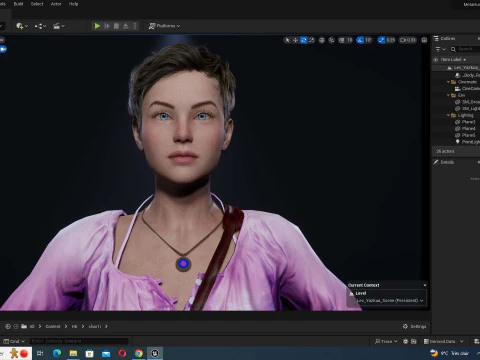Open the scale snap value dropdown
The image size is (480, 360).
click(x=391, y=40)
